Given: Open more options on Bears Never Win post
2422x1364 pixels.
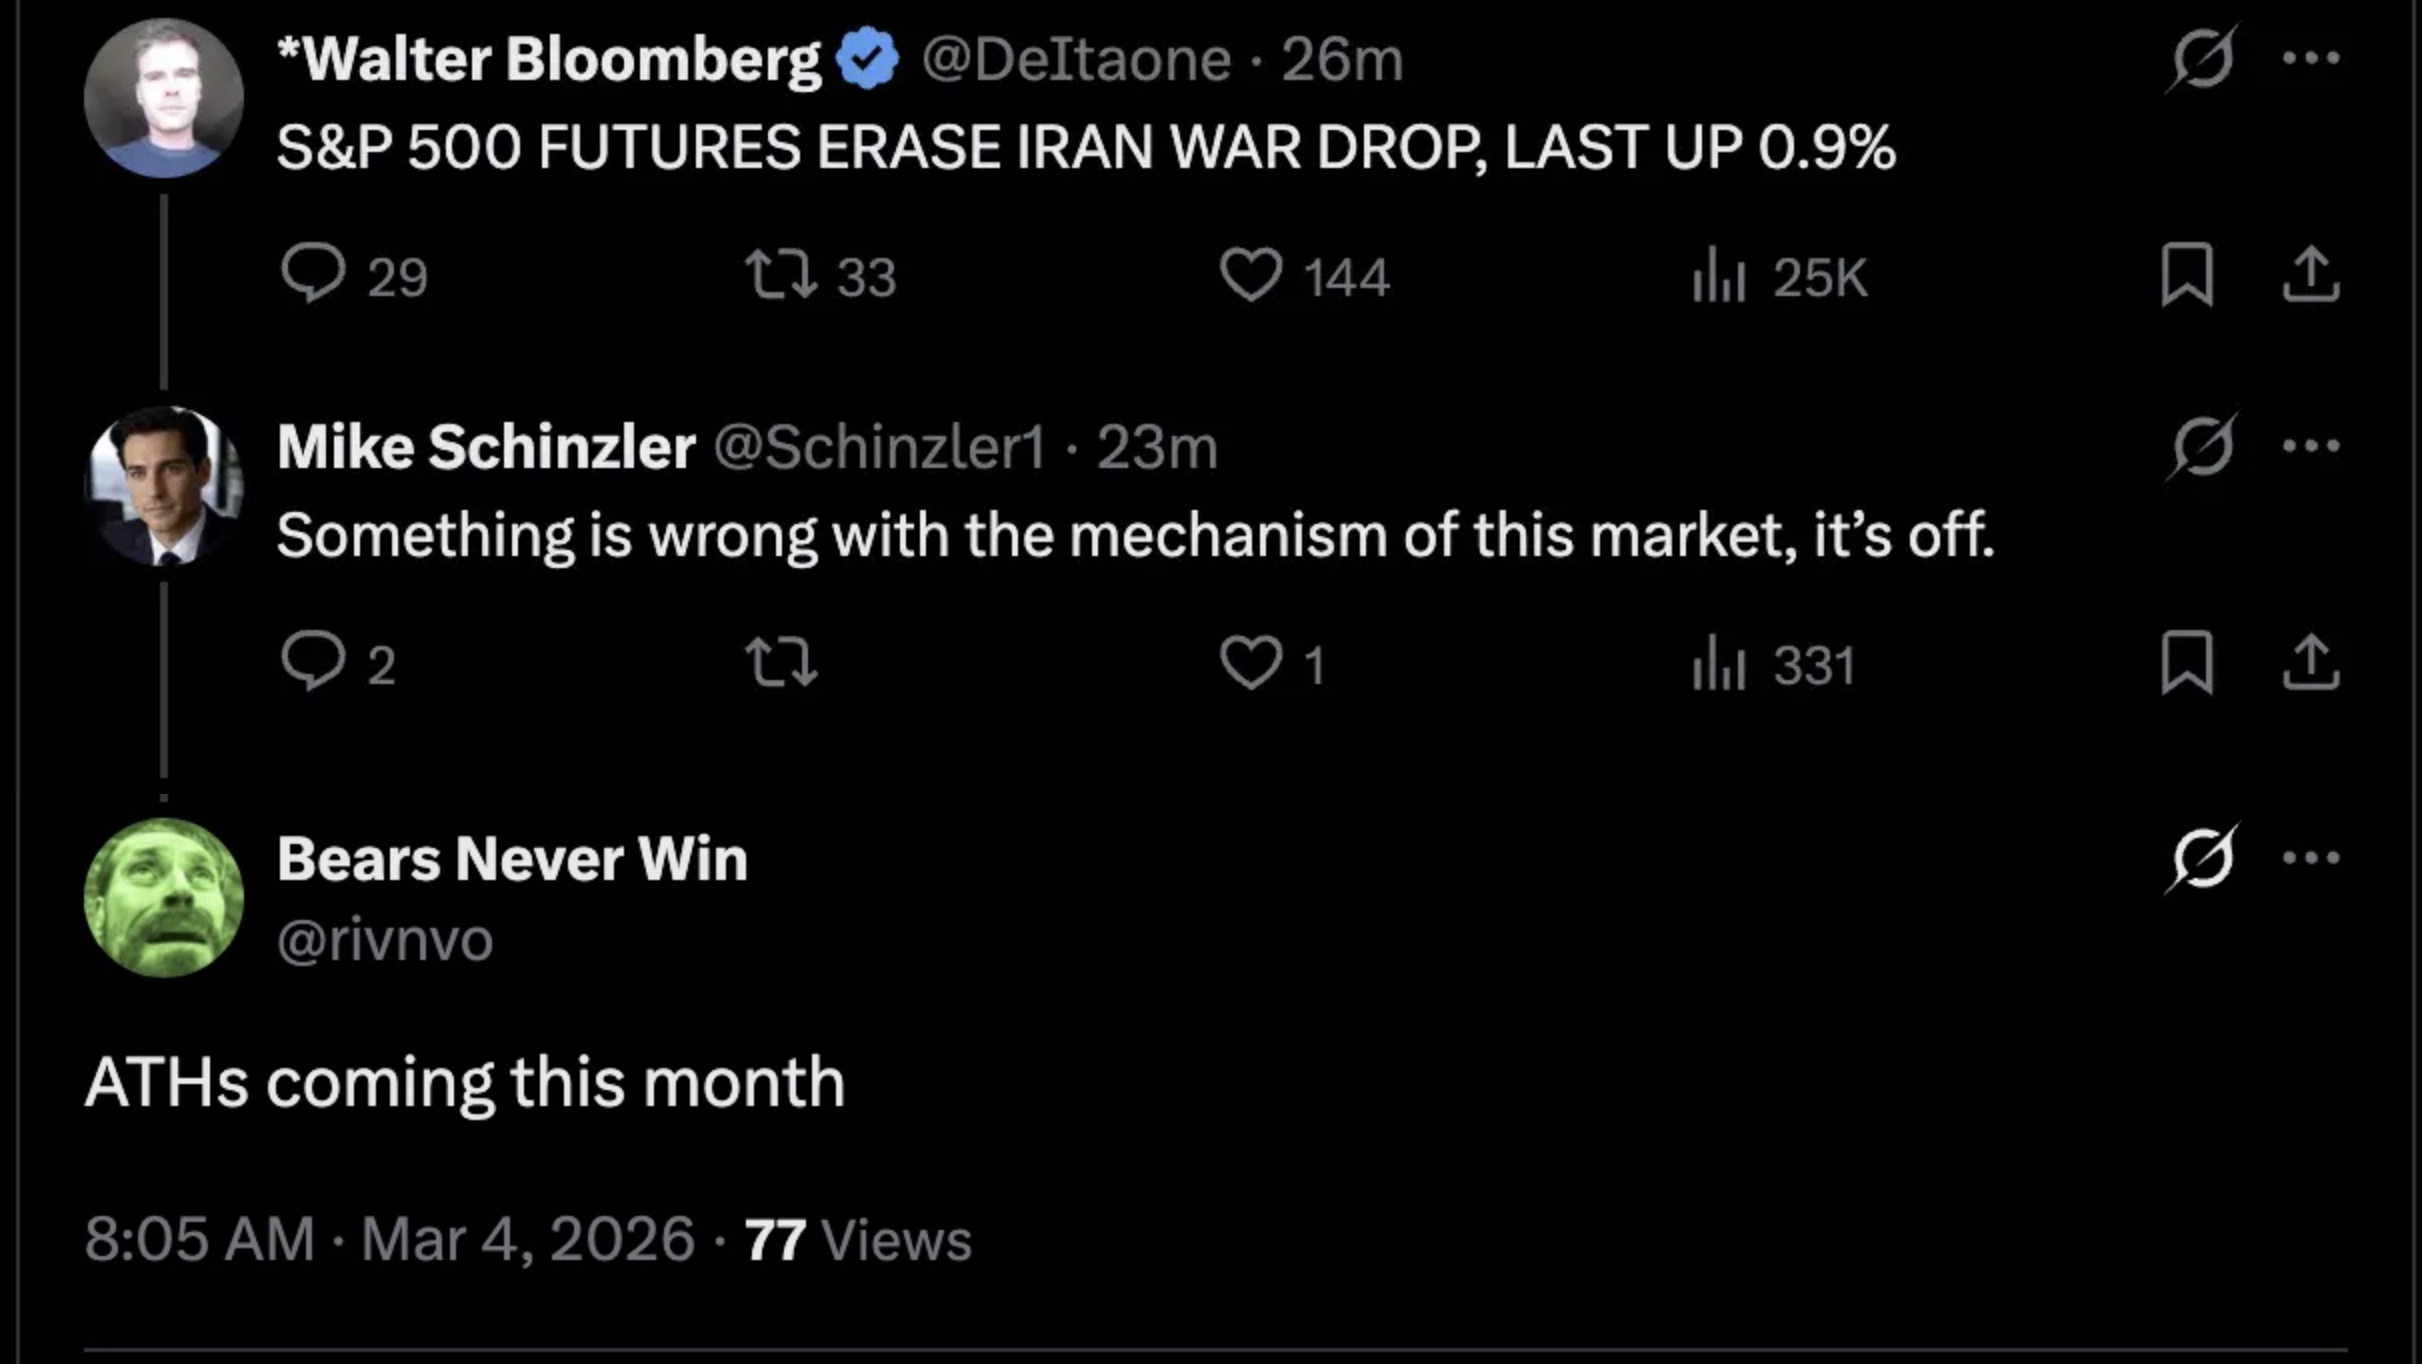Looking at the screenshot, I should click(2310, 857).
